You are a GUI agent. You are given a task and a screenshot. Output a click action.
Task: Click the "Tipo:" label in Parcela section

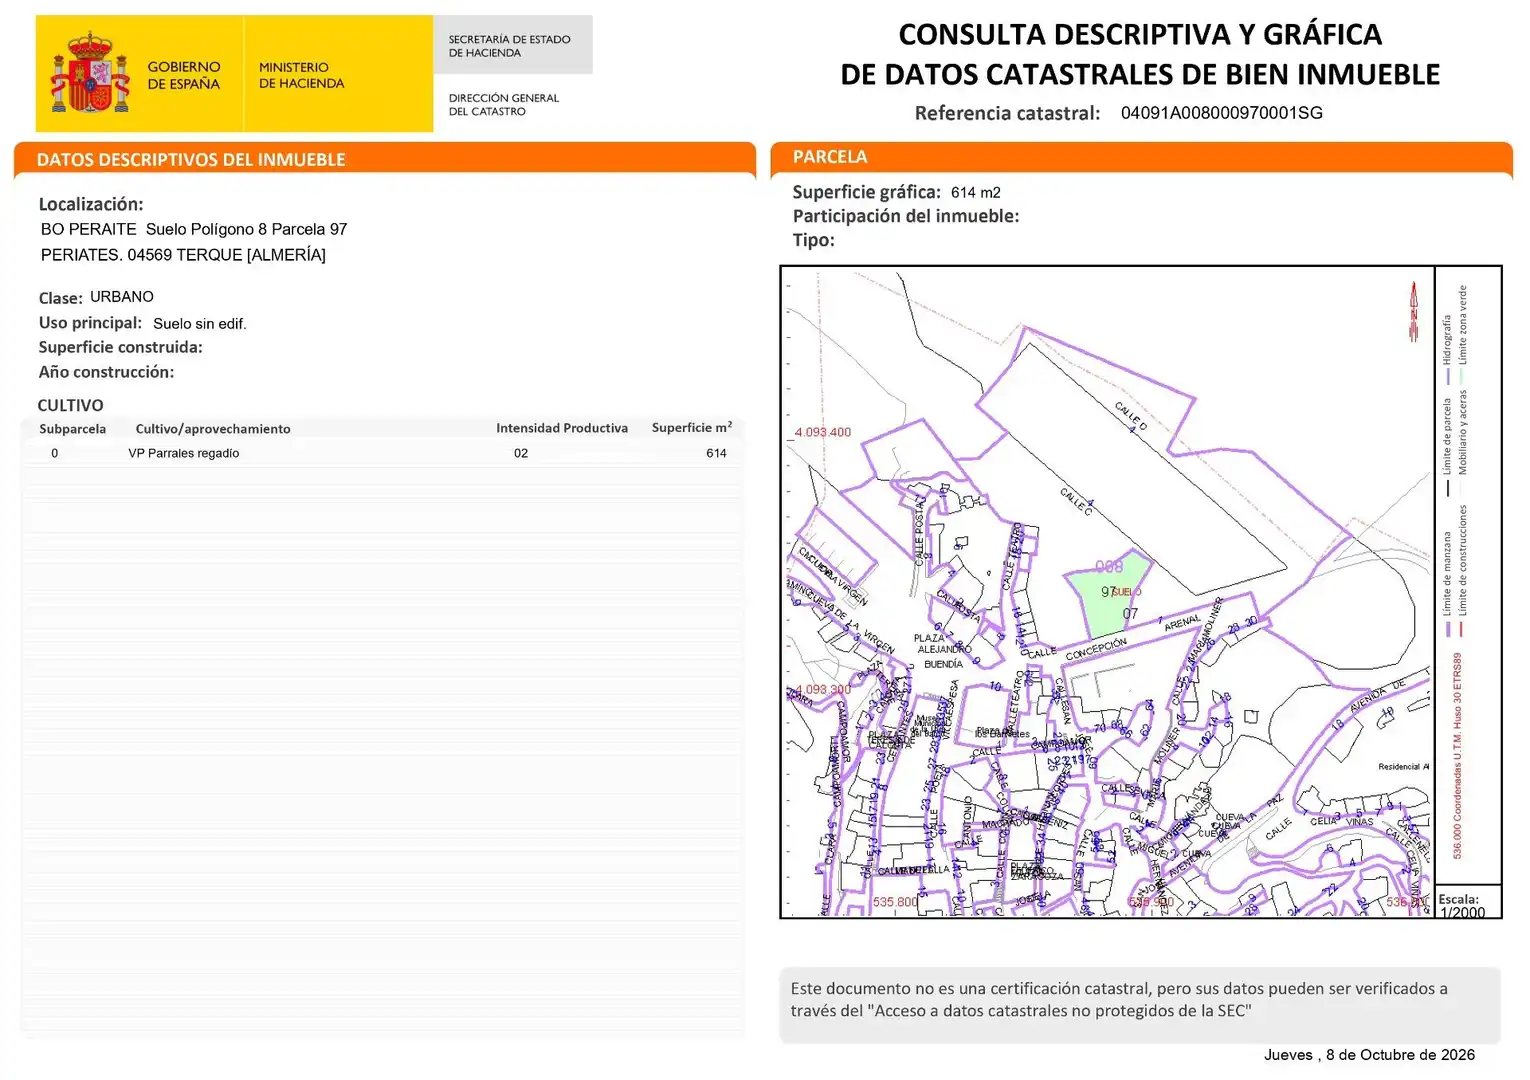[813, 240]
